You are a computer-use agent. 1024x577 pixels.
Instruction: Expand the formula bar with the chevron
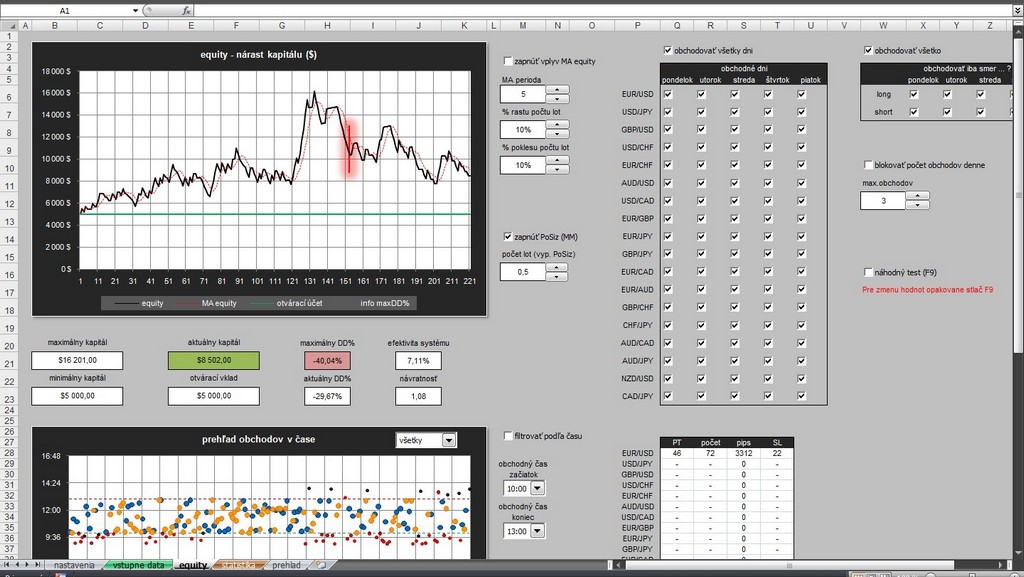[1017, 10]
